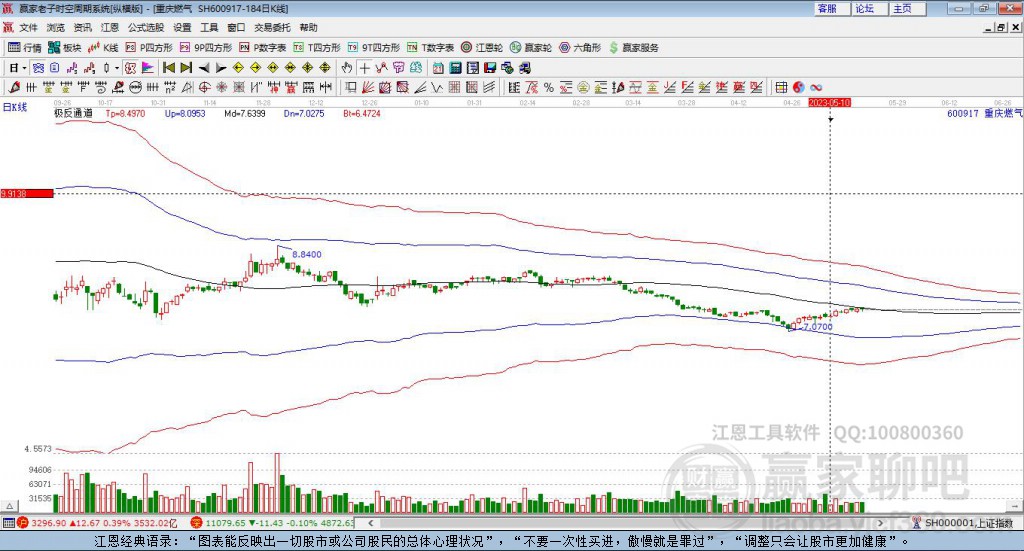The width and height of the screenshot is (1024, 551).
Task: Click the 极反通道 indicator name
Action: 73,113
